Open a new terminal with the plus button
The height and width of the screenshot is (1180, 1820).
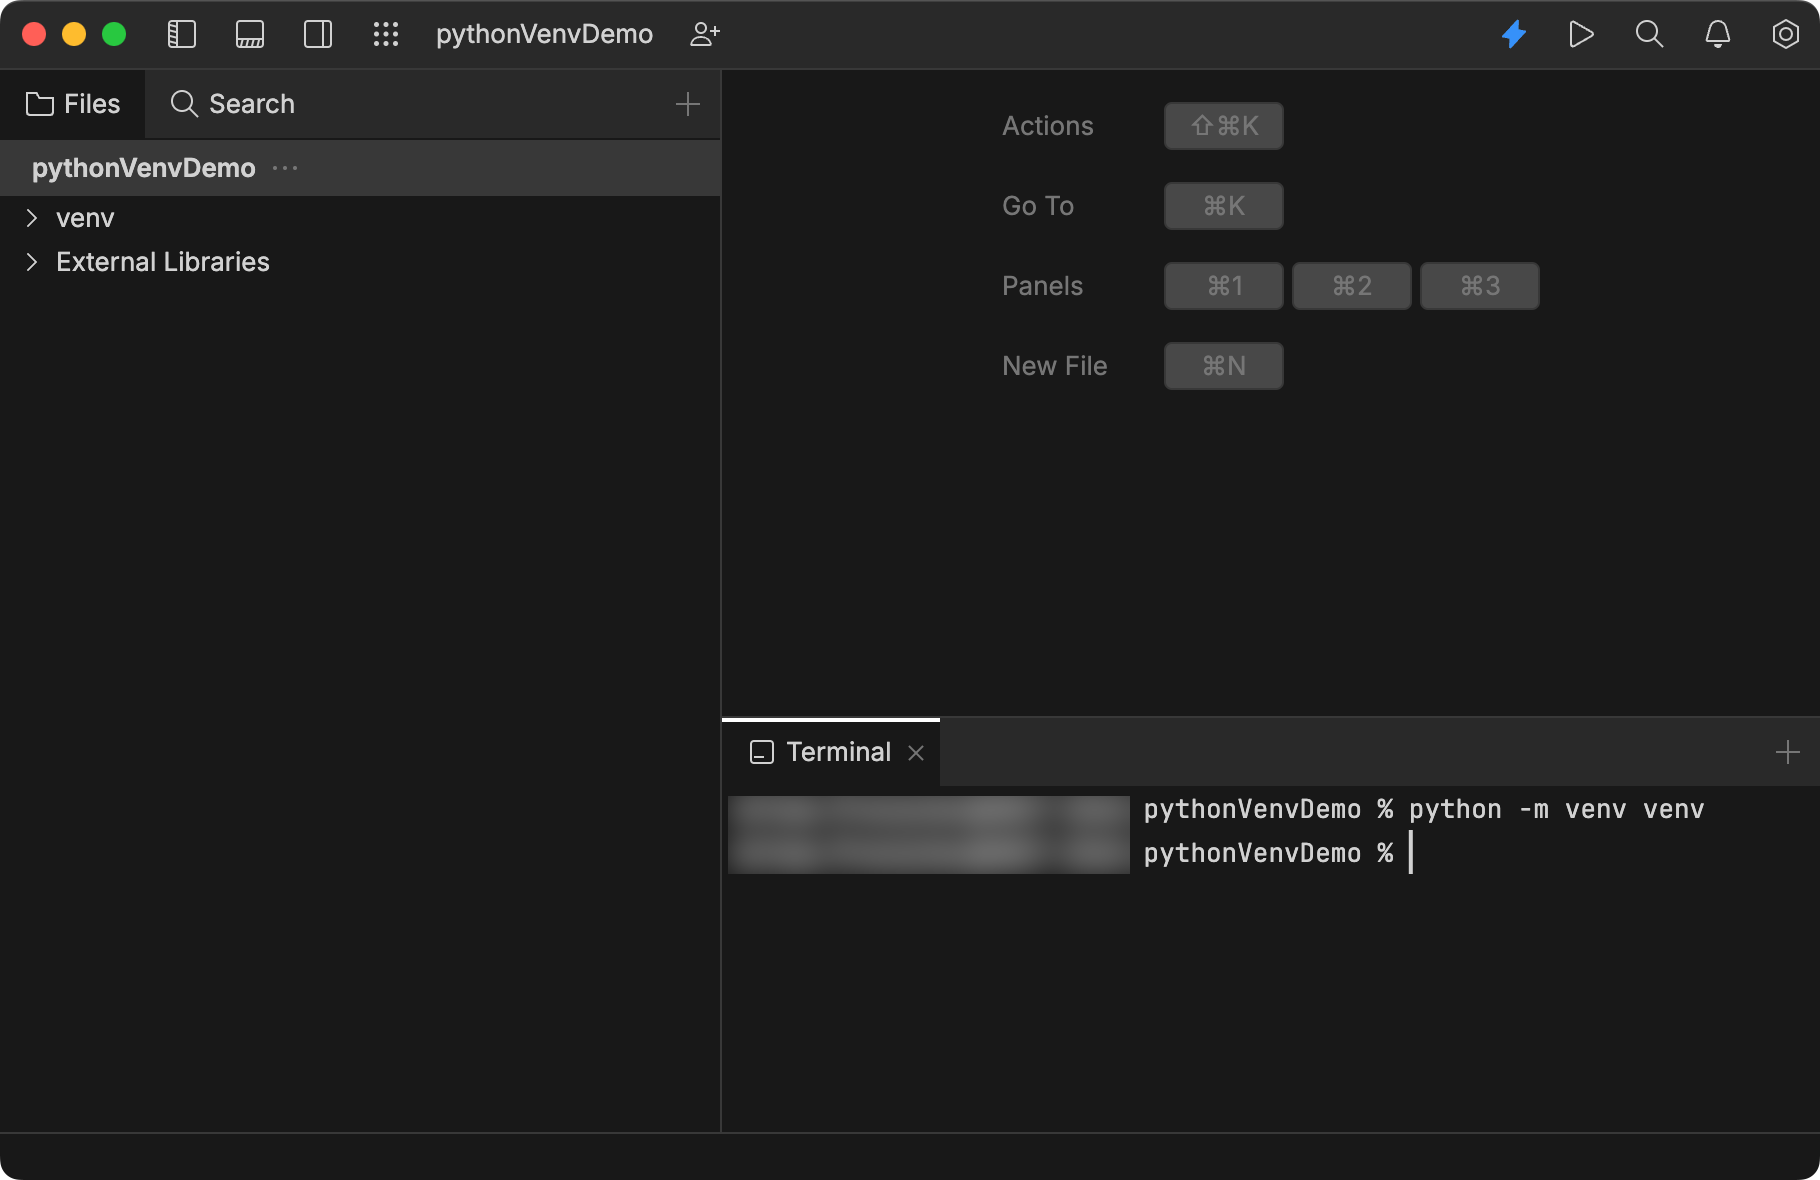(1788, 751)
